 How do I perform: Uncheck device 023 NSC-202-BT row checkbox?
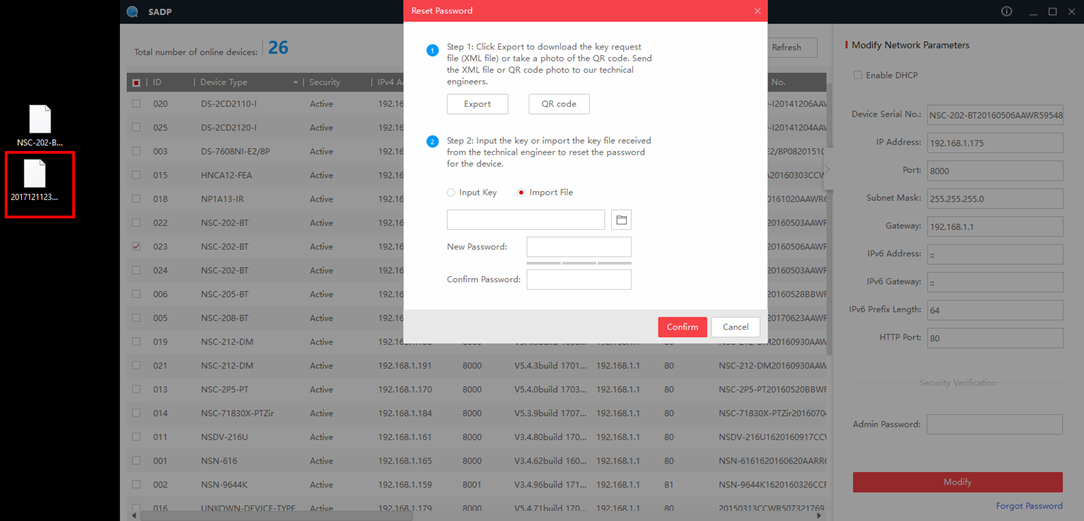click(x=136, y=246)
